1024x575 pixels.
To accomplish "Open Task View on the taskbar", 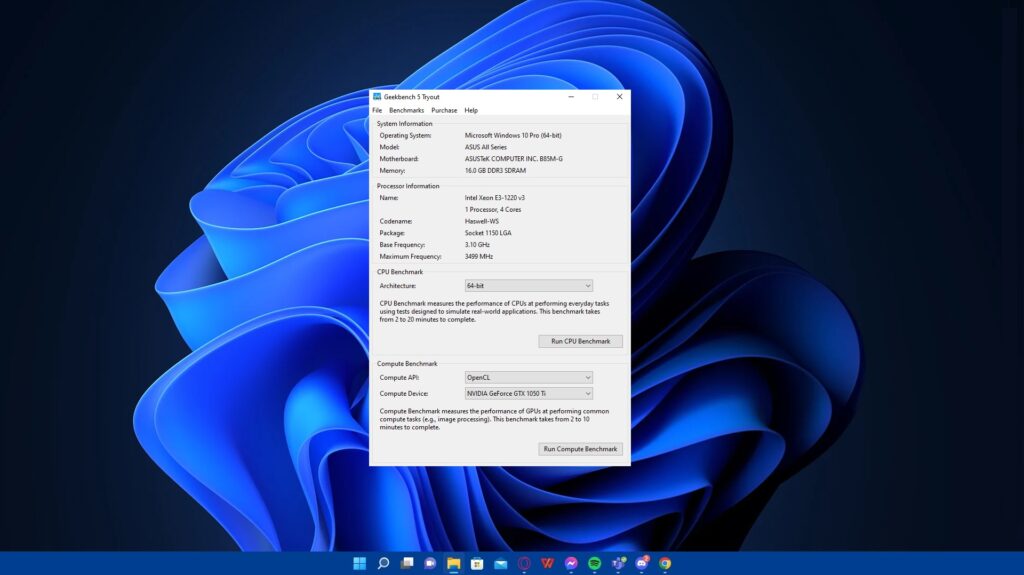I will coord(407,563).
